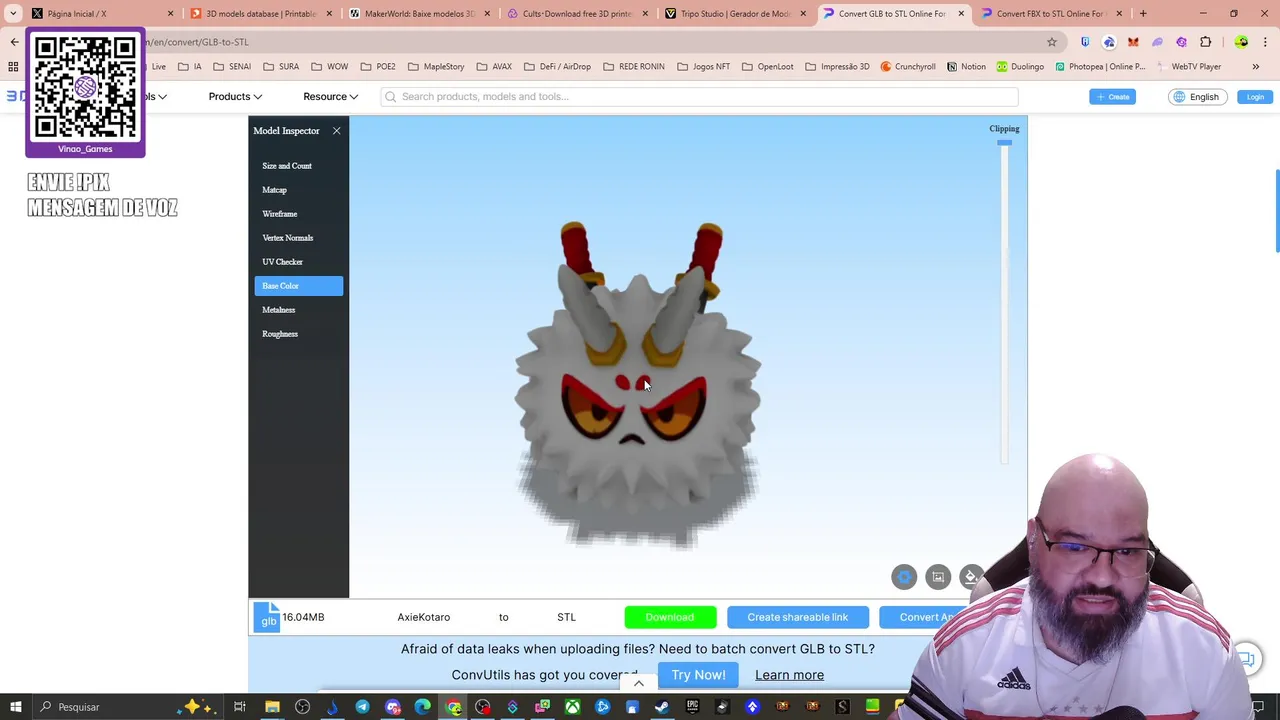Expand the Products dropdown menu

coord(235,97)
